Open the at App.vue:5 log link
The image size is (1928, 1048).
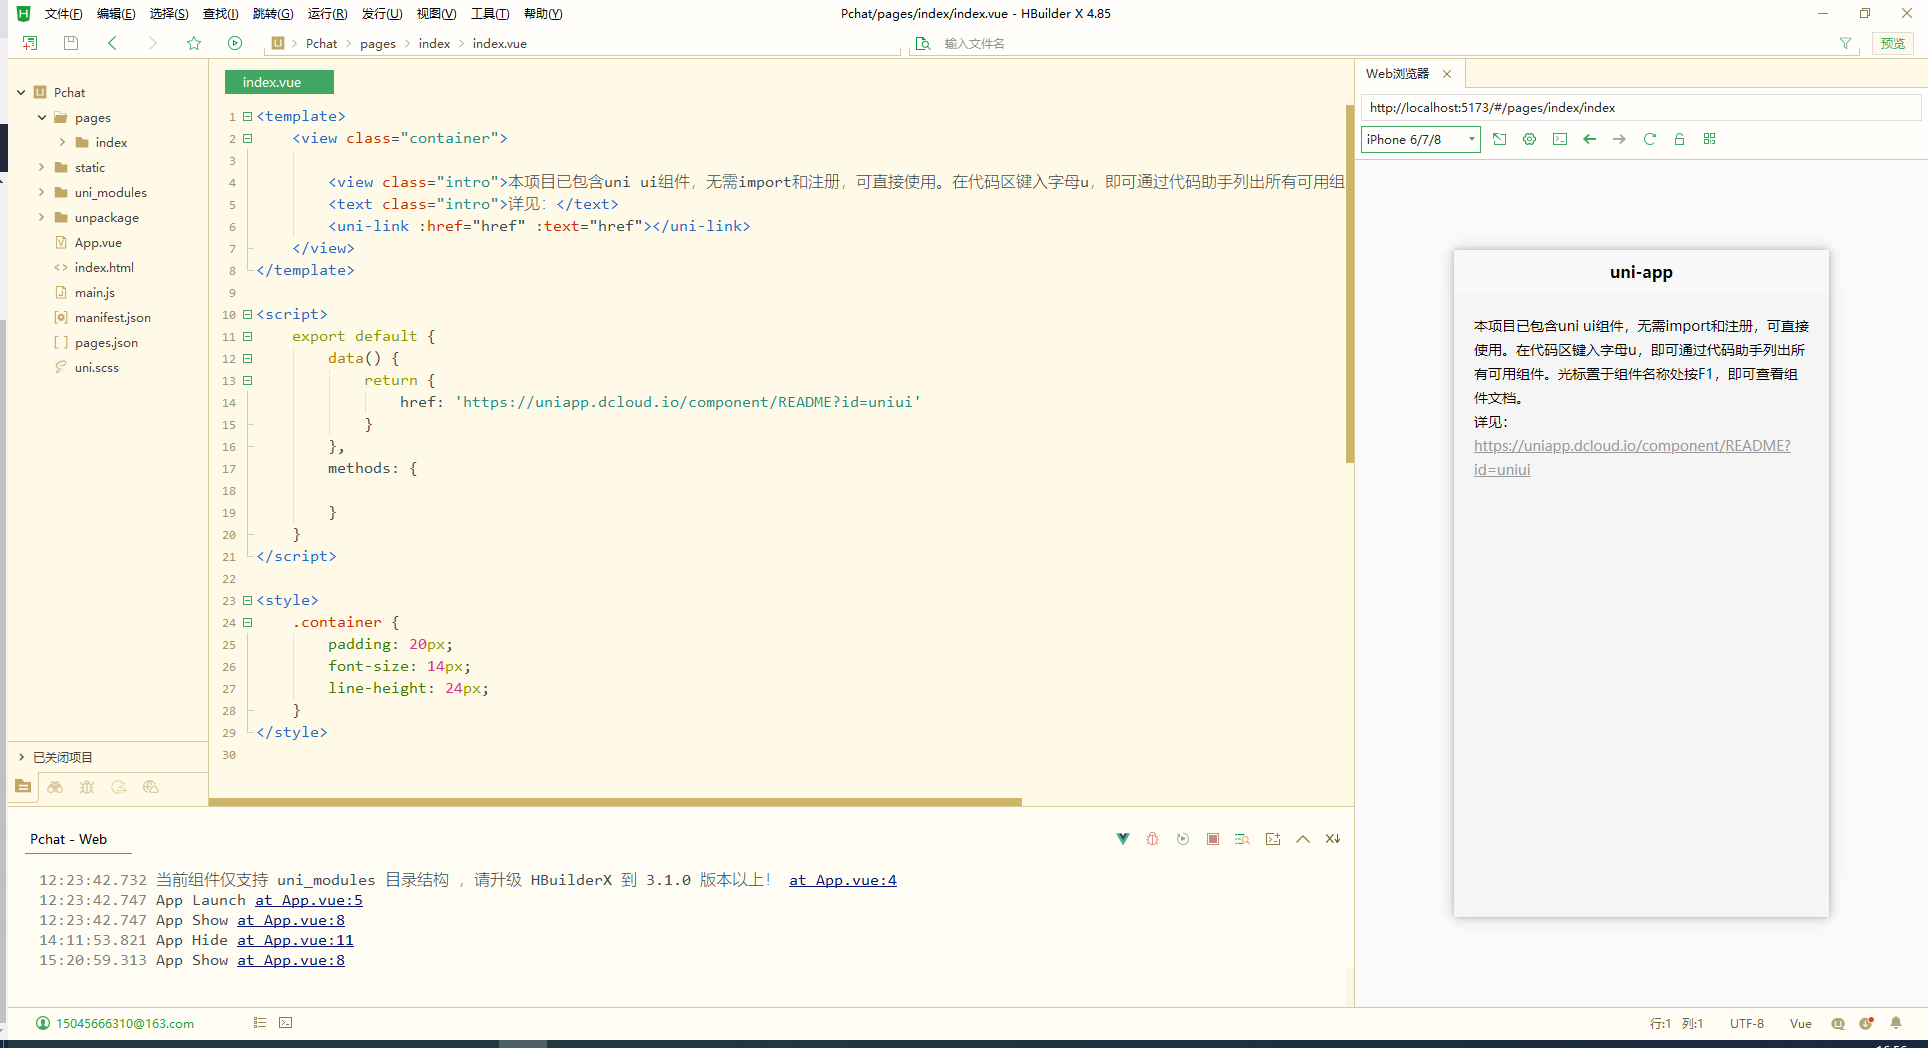click(309, 900)
